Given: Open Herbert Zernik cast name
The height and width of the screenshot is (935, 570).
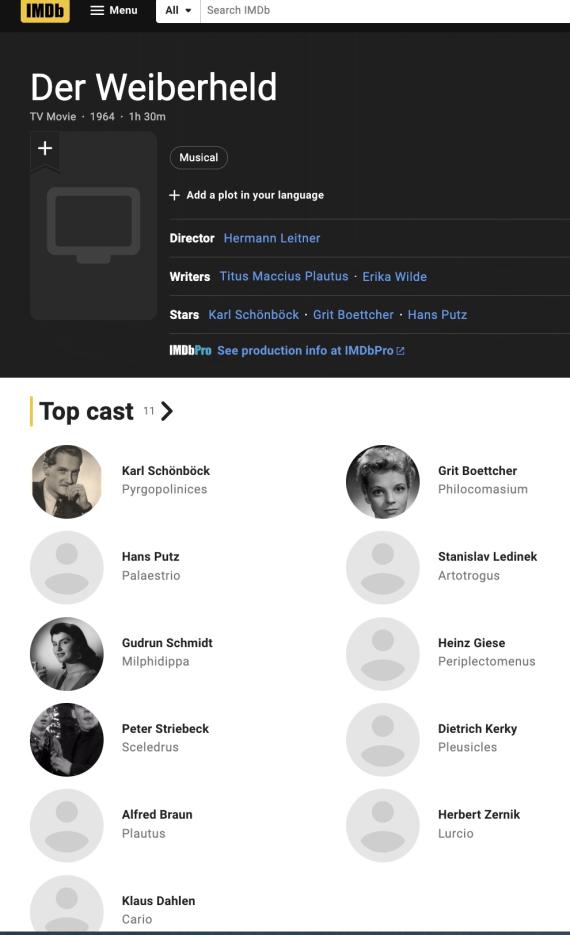Looking at the screenshot, I should 479,815.
